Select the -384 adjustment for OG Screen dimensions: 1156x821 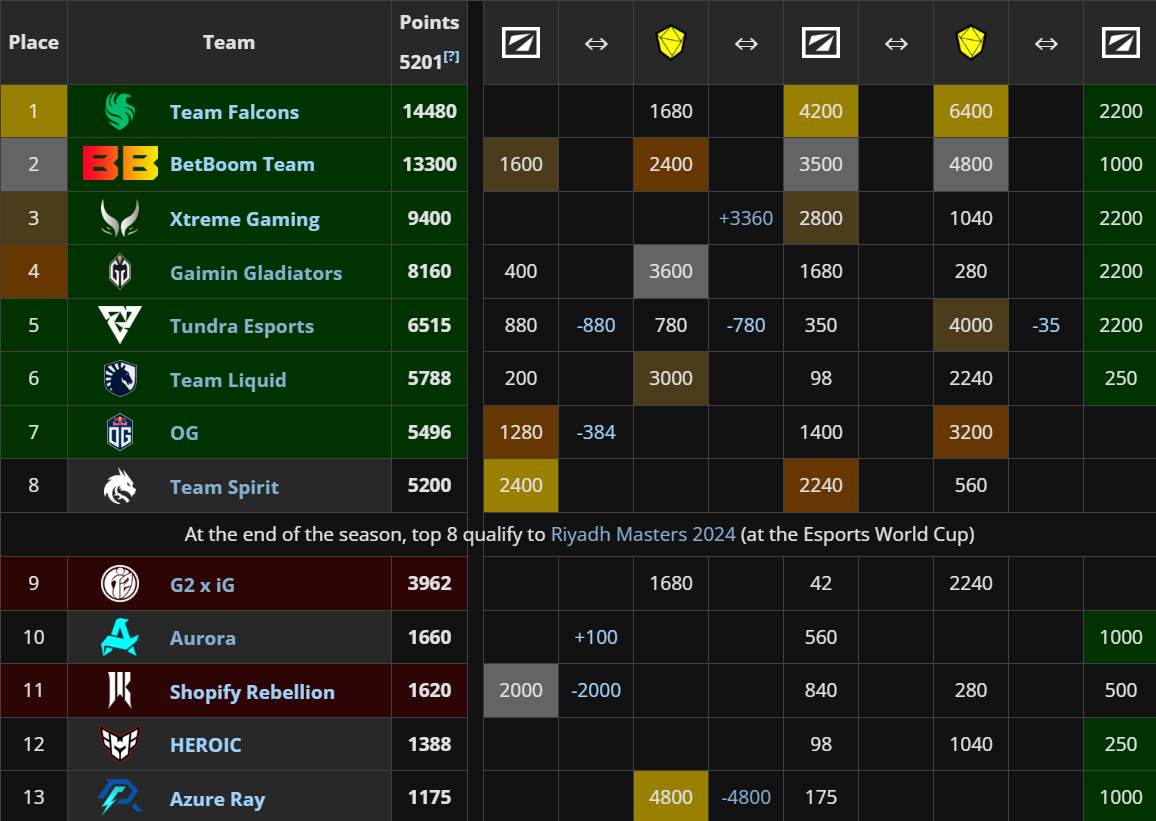pyautogui.click(x=596, y=432)
